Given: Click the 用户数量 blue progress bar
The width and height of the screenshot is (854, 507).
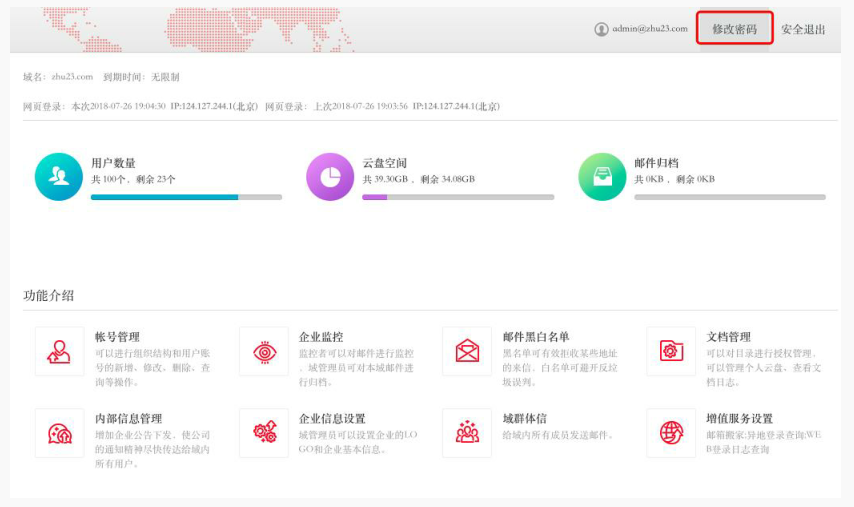Looking at the screenshot, I should 186,197.
